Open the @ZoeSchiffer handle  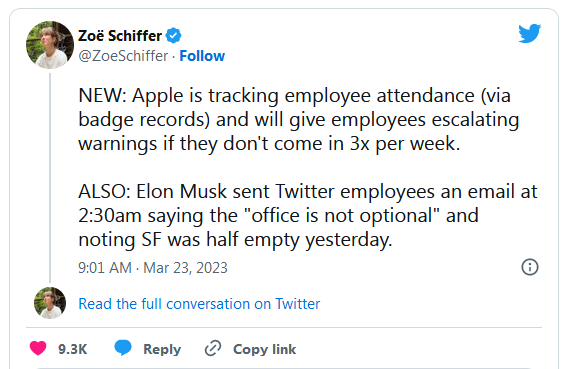click(x=123, y=56)
